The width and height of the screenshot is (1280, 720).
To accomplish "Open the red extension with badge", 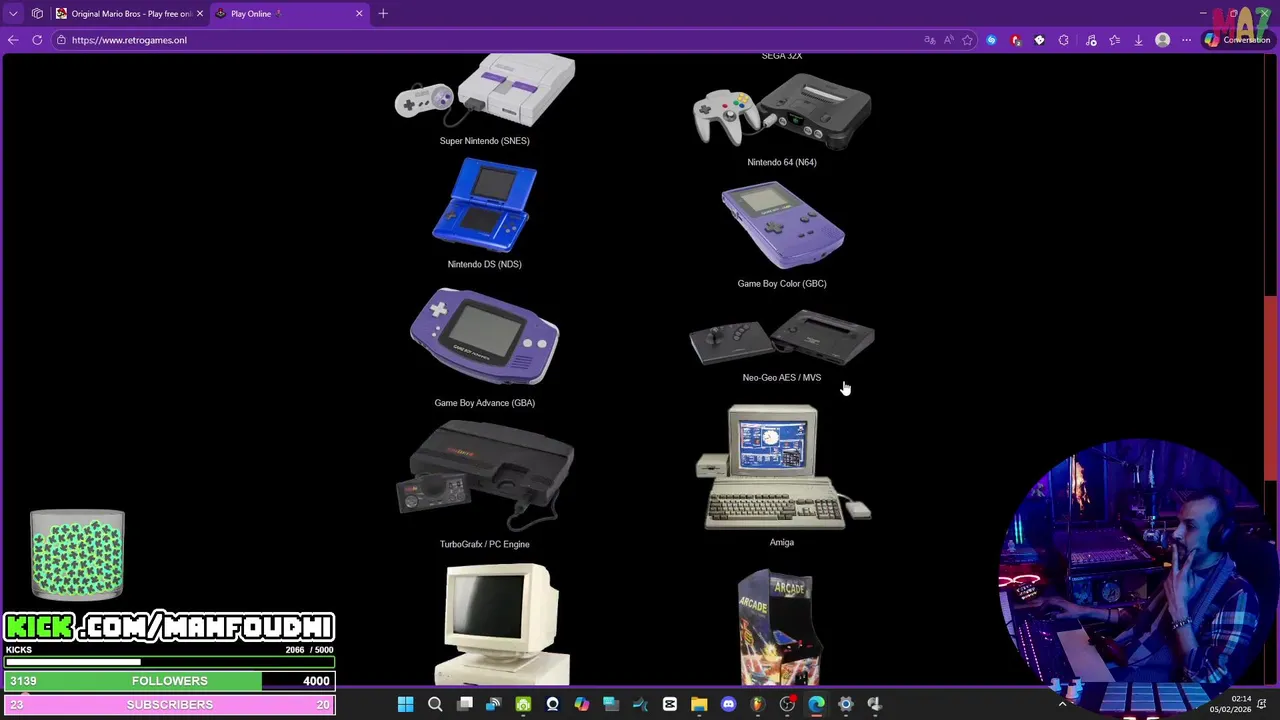I will tap(1016, 40).
